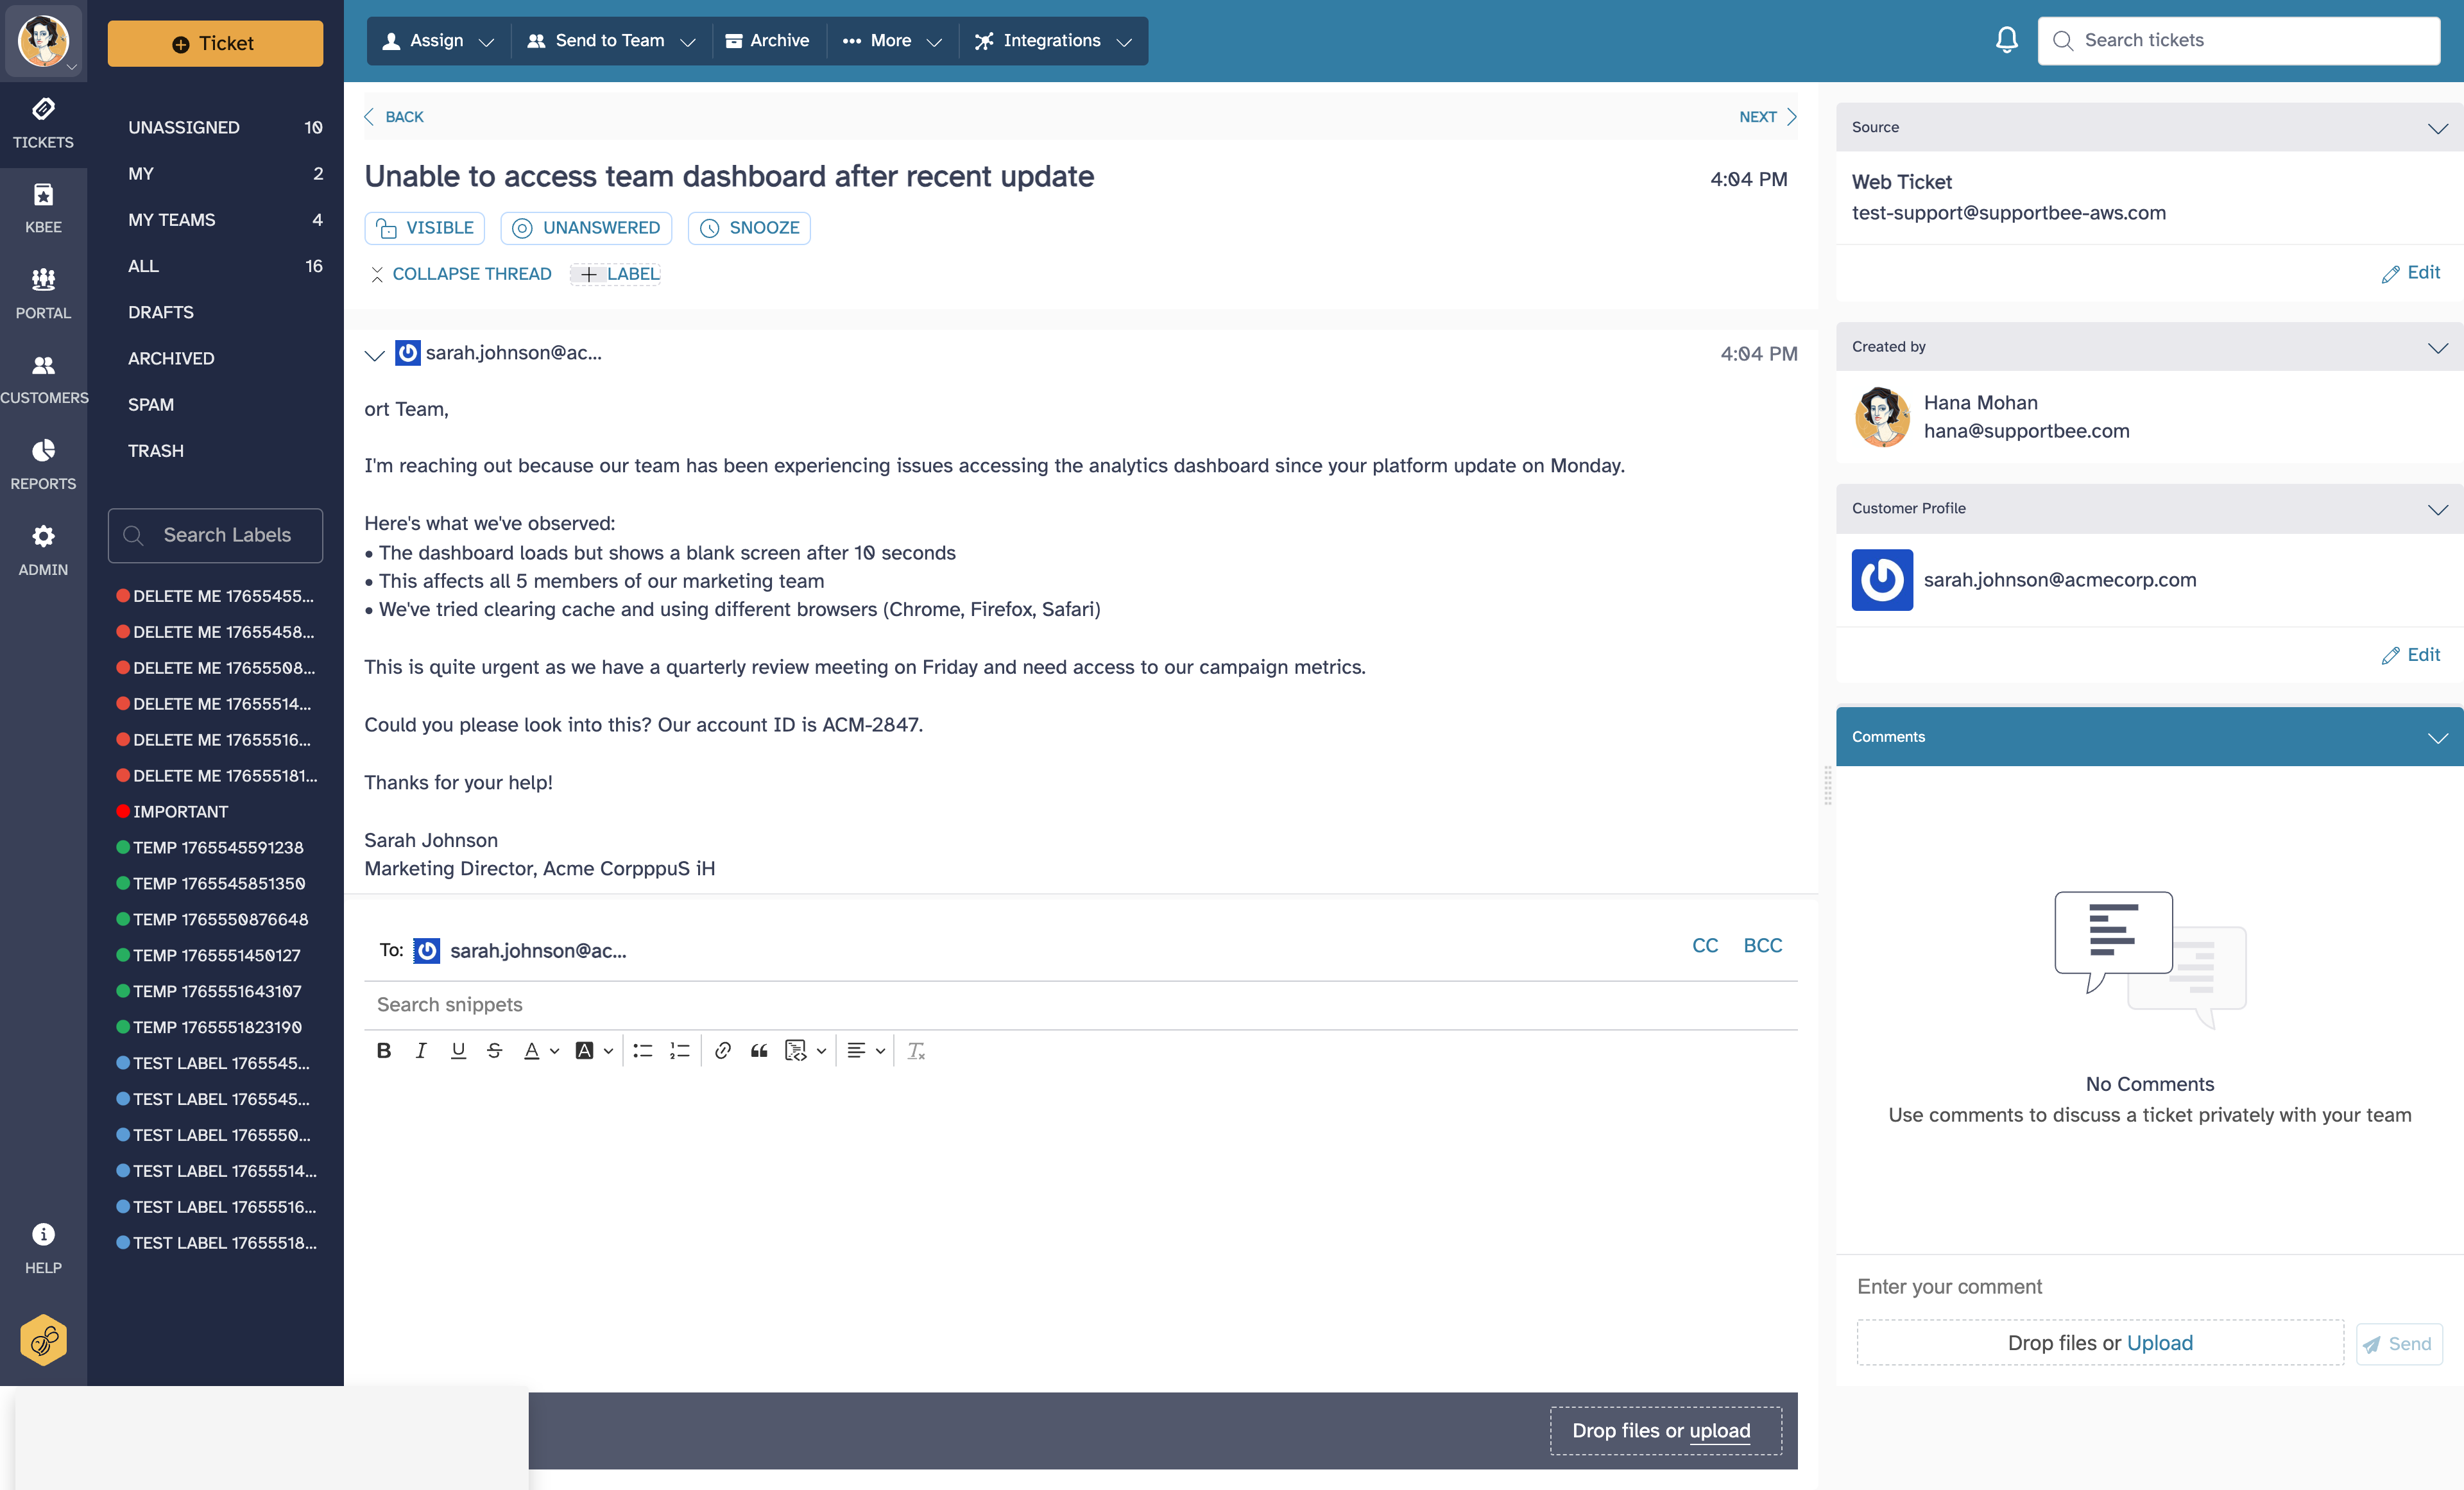
Task: Open notifications via the bell icon
Action: pos(2006,40)
